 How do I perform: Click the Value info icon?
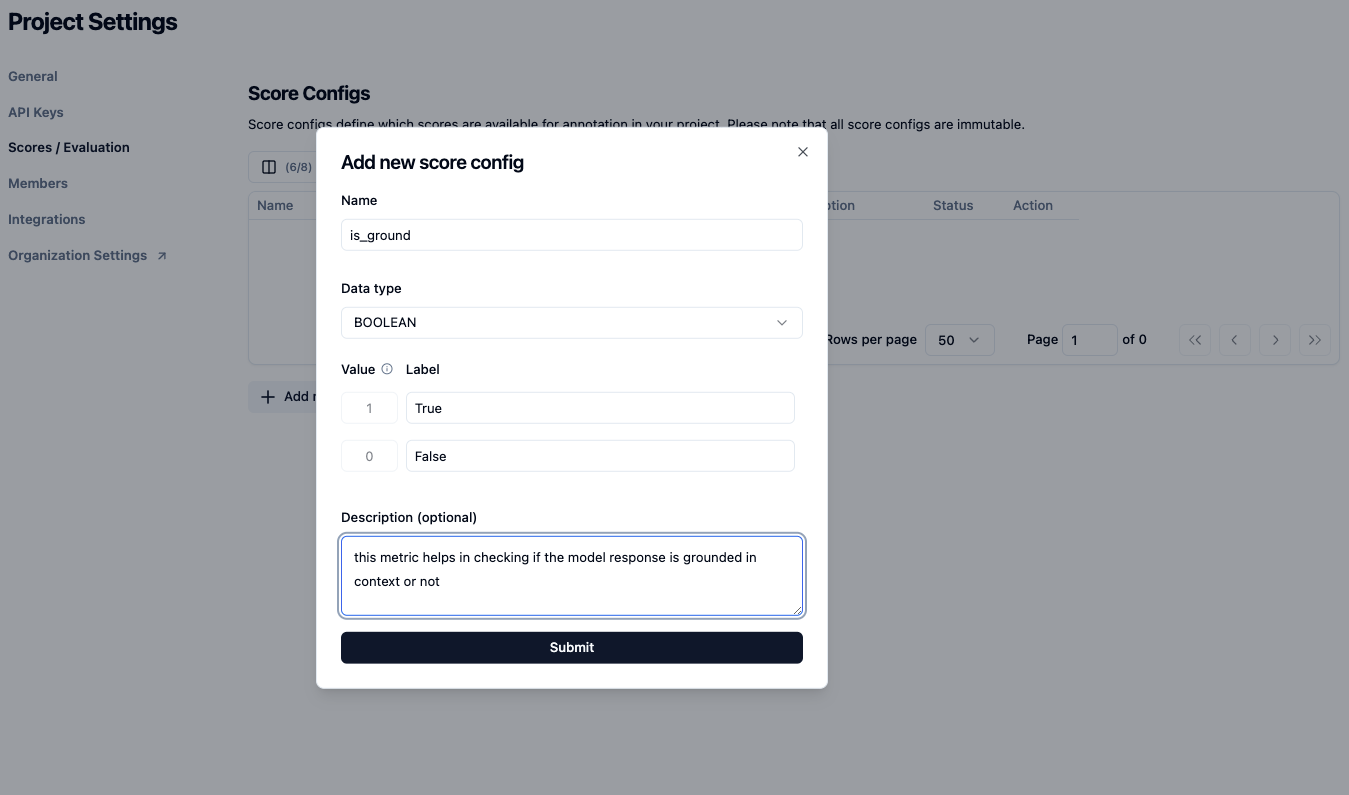(387, 369)
